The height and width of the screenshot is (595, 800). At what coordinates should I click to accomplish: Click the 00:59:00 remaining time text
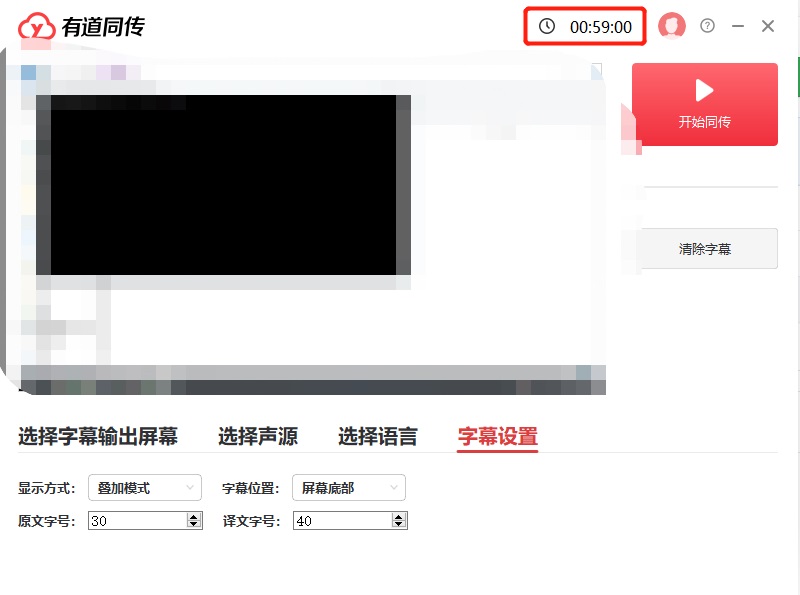pyautogui.click(x=601, y=27)
